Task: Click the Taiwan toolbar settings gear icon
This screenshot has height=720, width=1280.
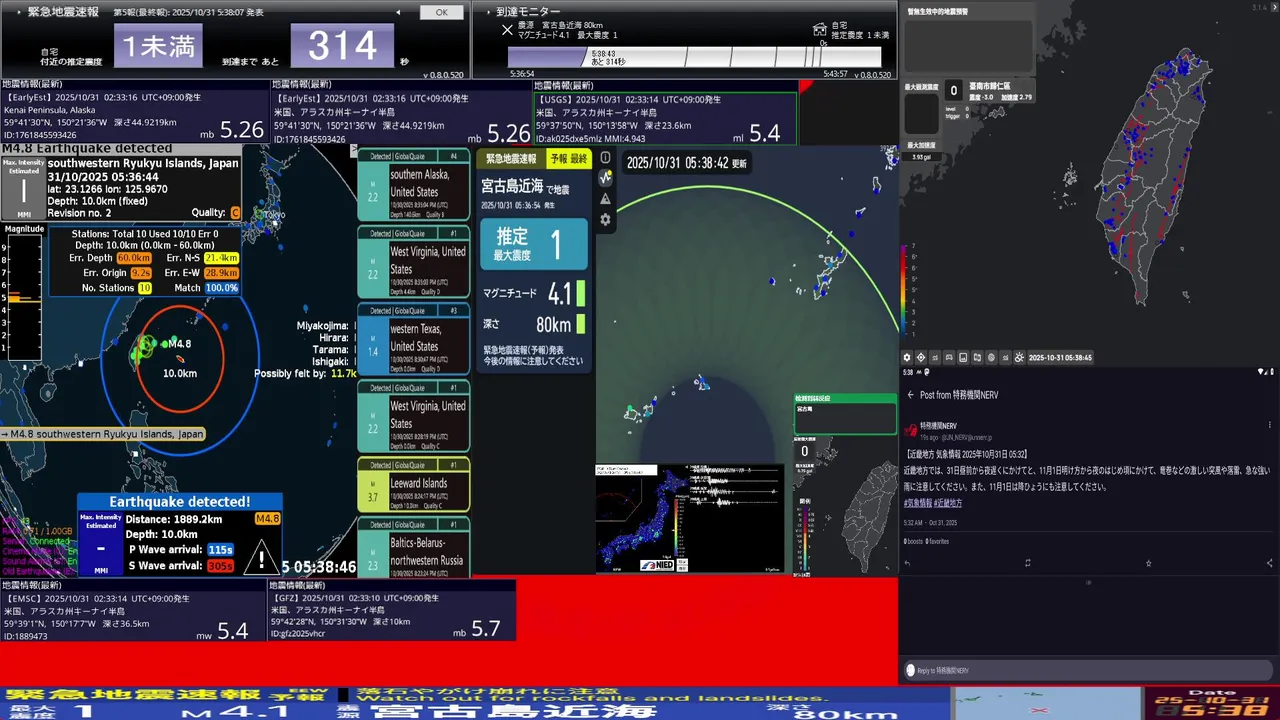Action: pyautogui.click(x=907, y=357)
